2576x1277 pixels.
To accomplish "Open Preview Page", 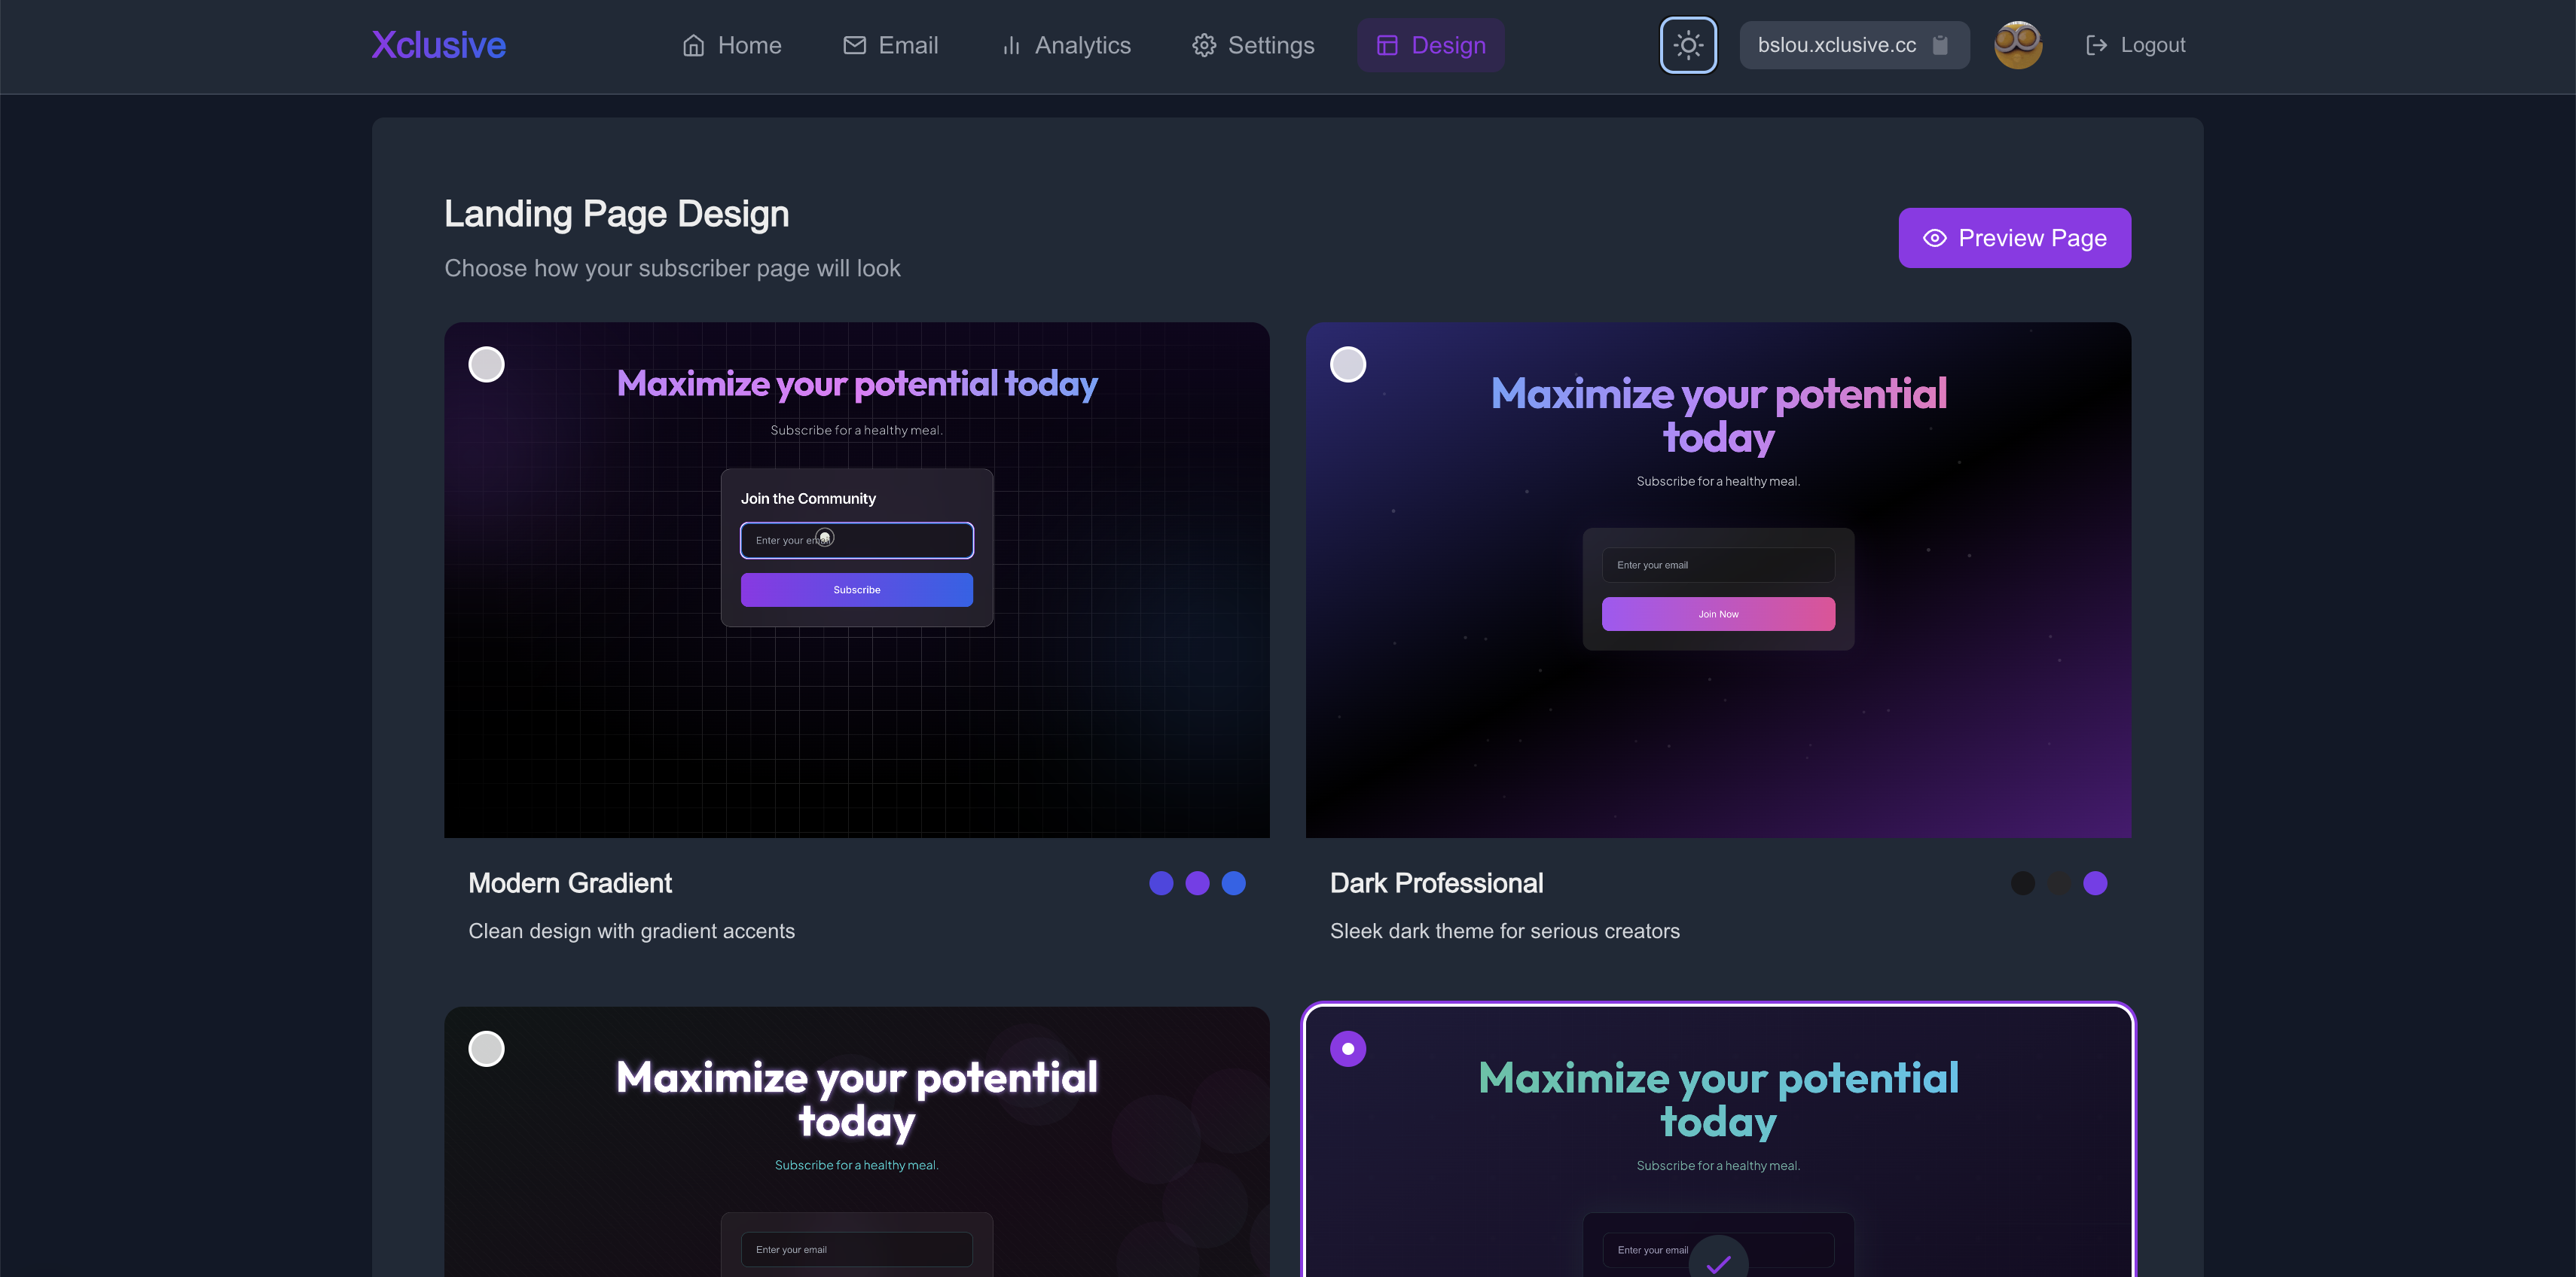I will click(x=2014, y=238).
